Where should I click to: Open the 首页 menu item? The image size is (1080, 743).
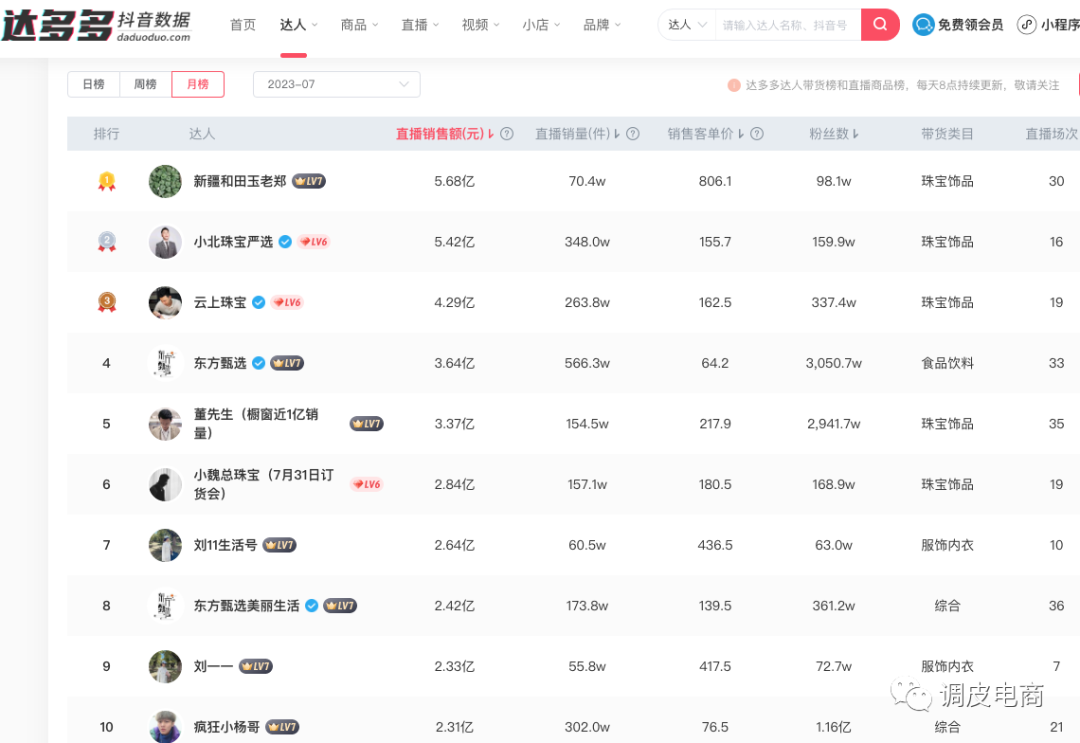242,24
